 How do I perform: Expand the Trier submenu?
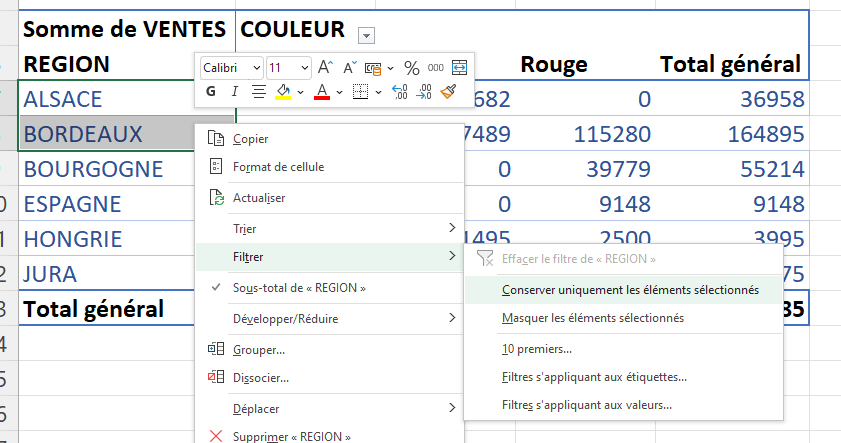click(x=330, y=229)
